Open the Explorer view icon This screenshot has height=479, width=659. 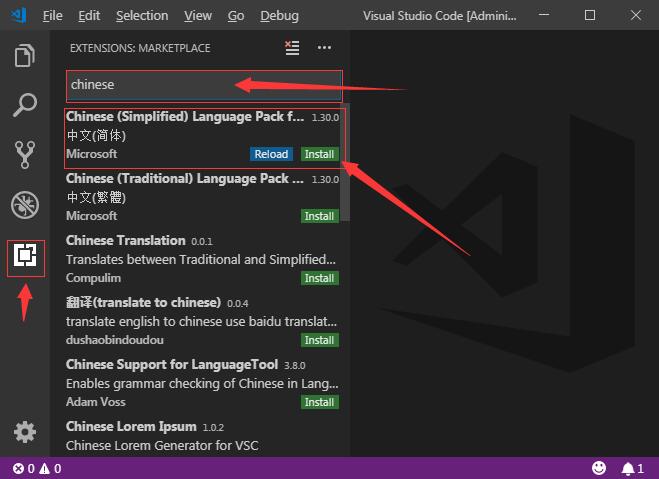pyautogui.click(x=24, y=55)
